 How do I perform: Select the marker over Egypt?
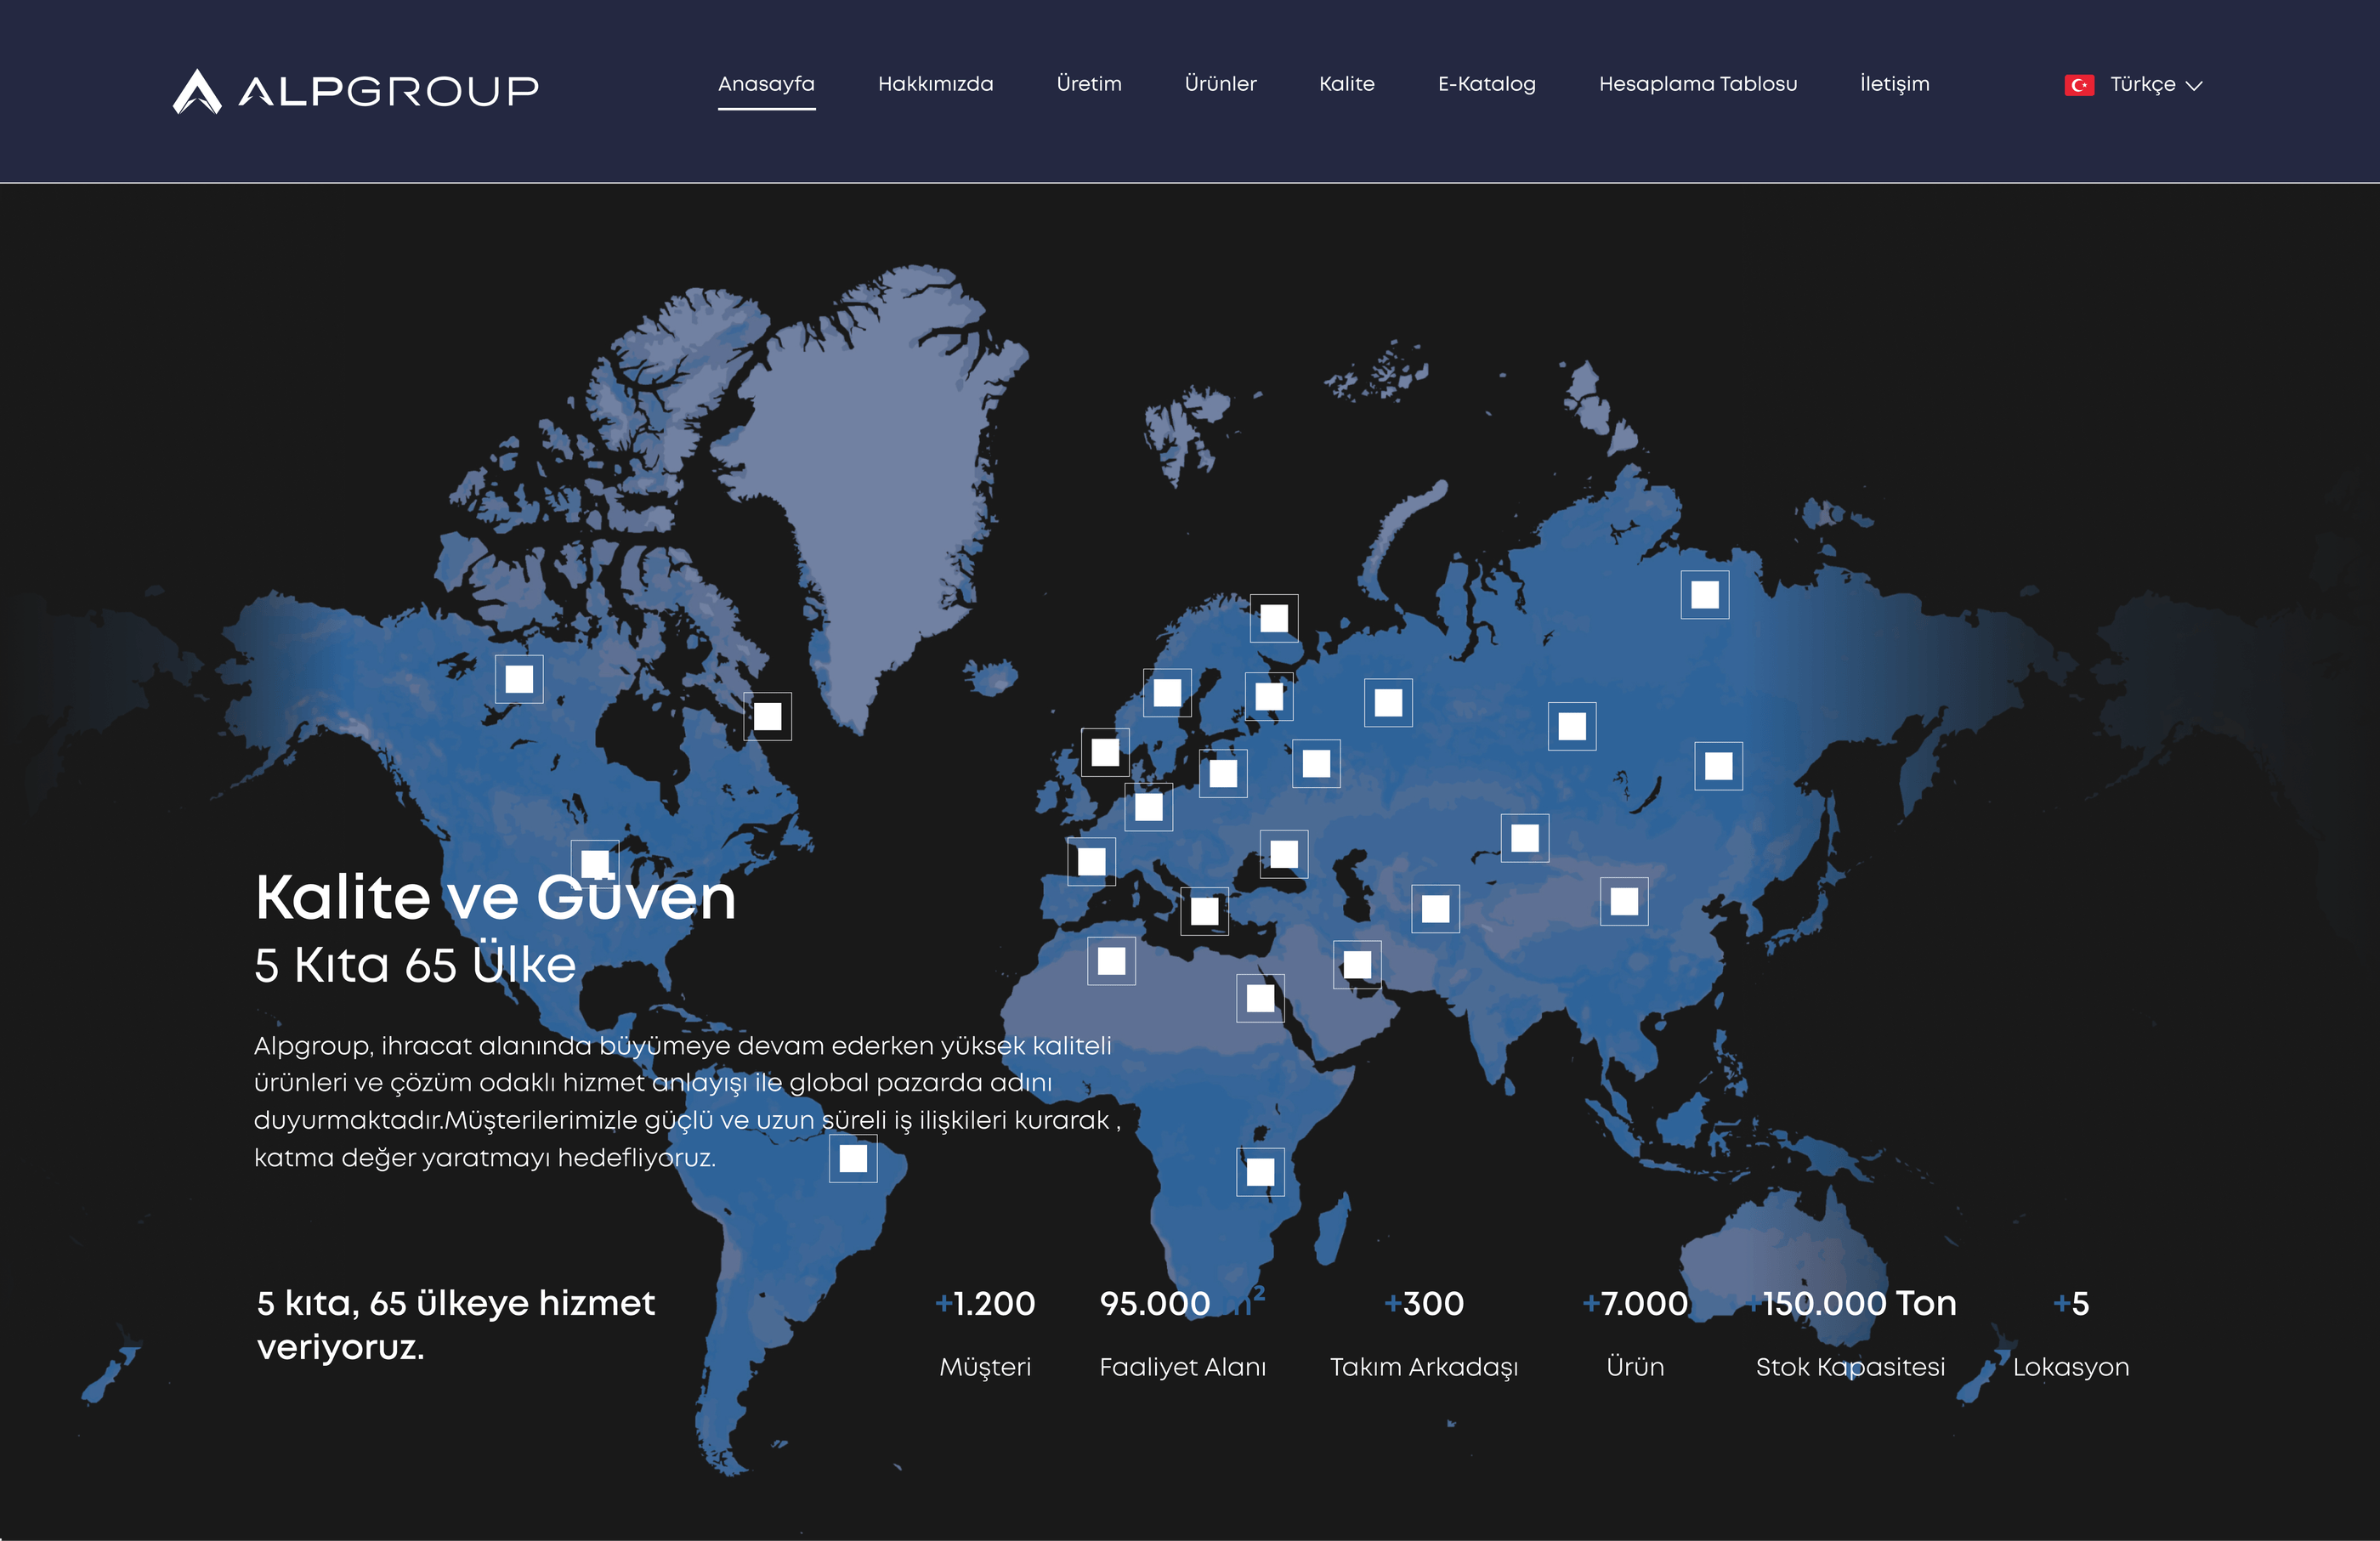(1260, 997)
